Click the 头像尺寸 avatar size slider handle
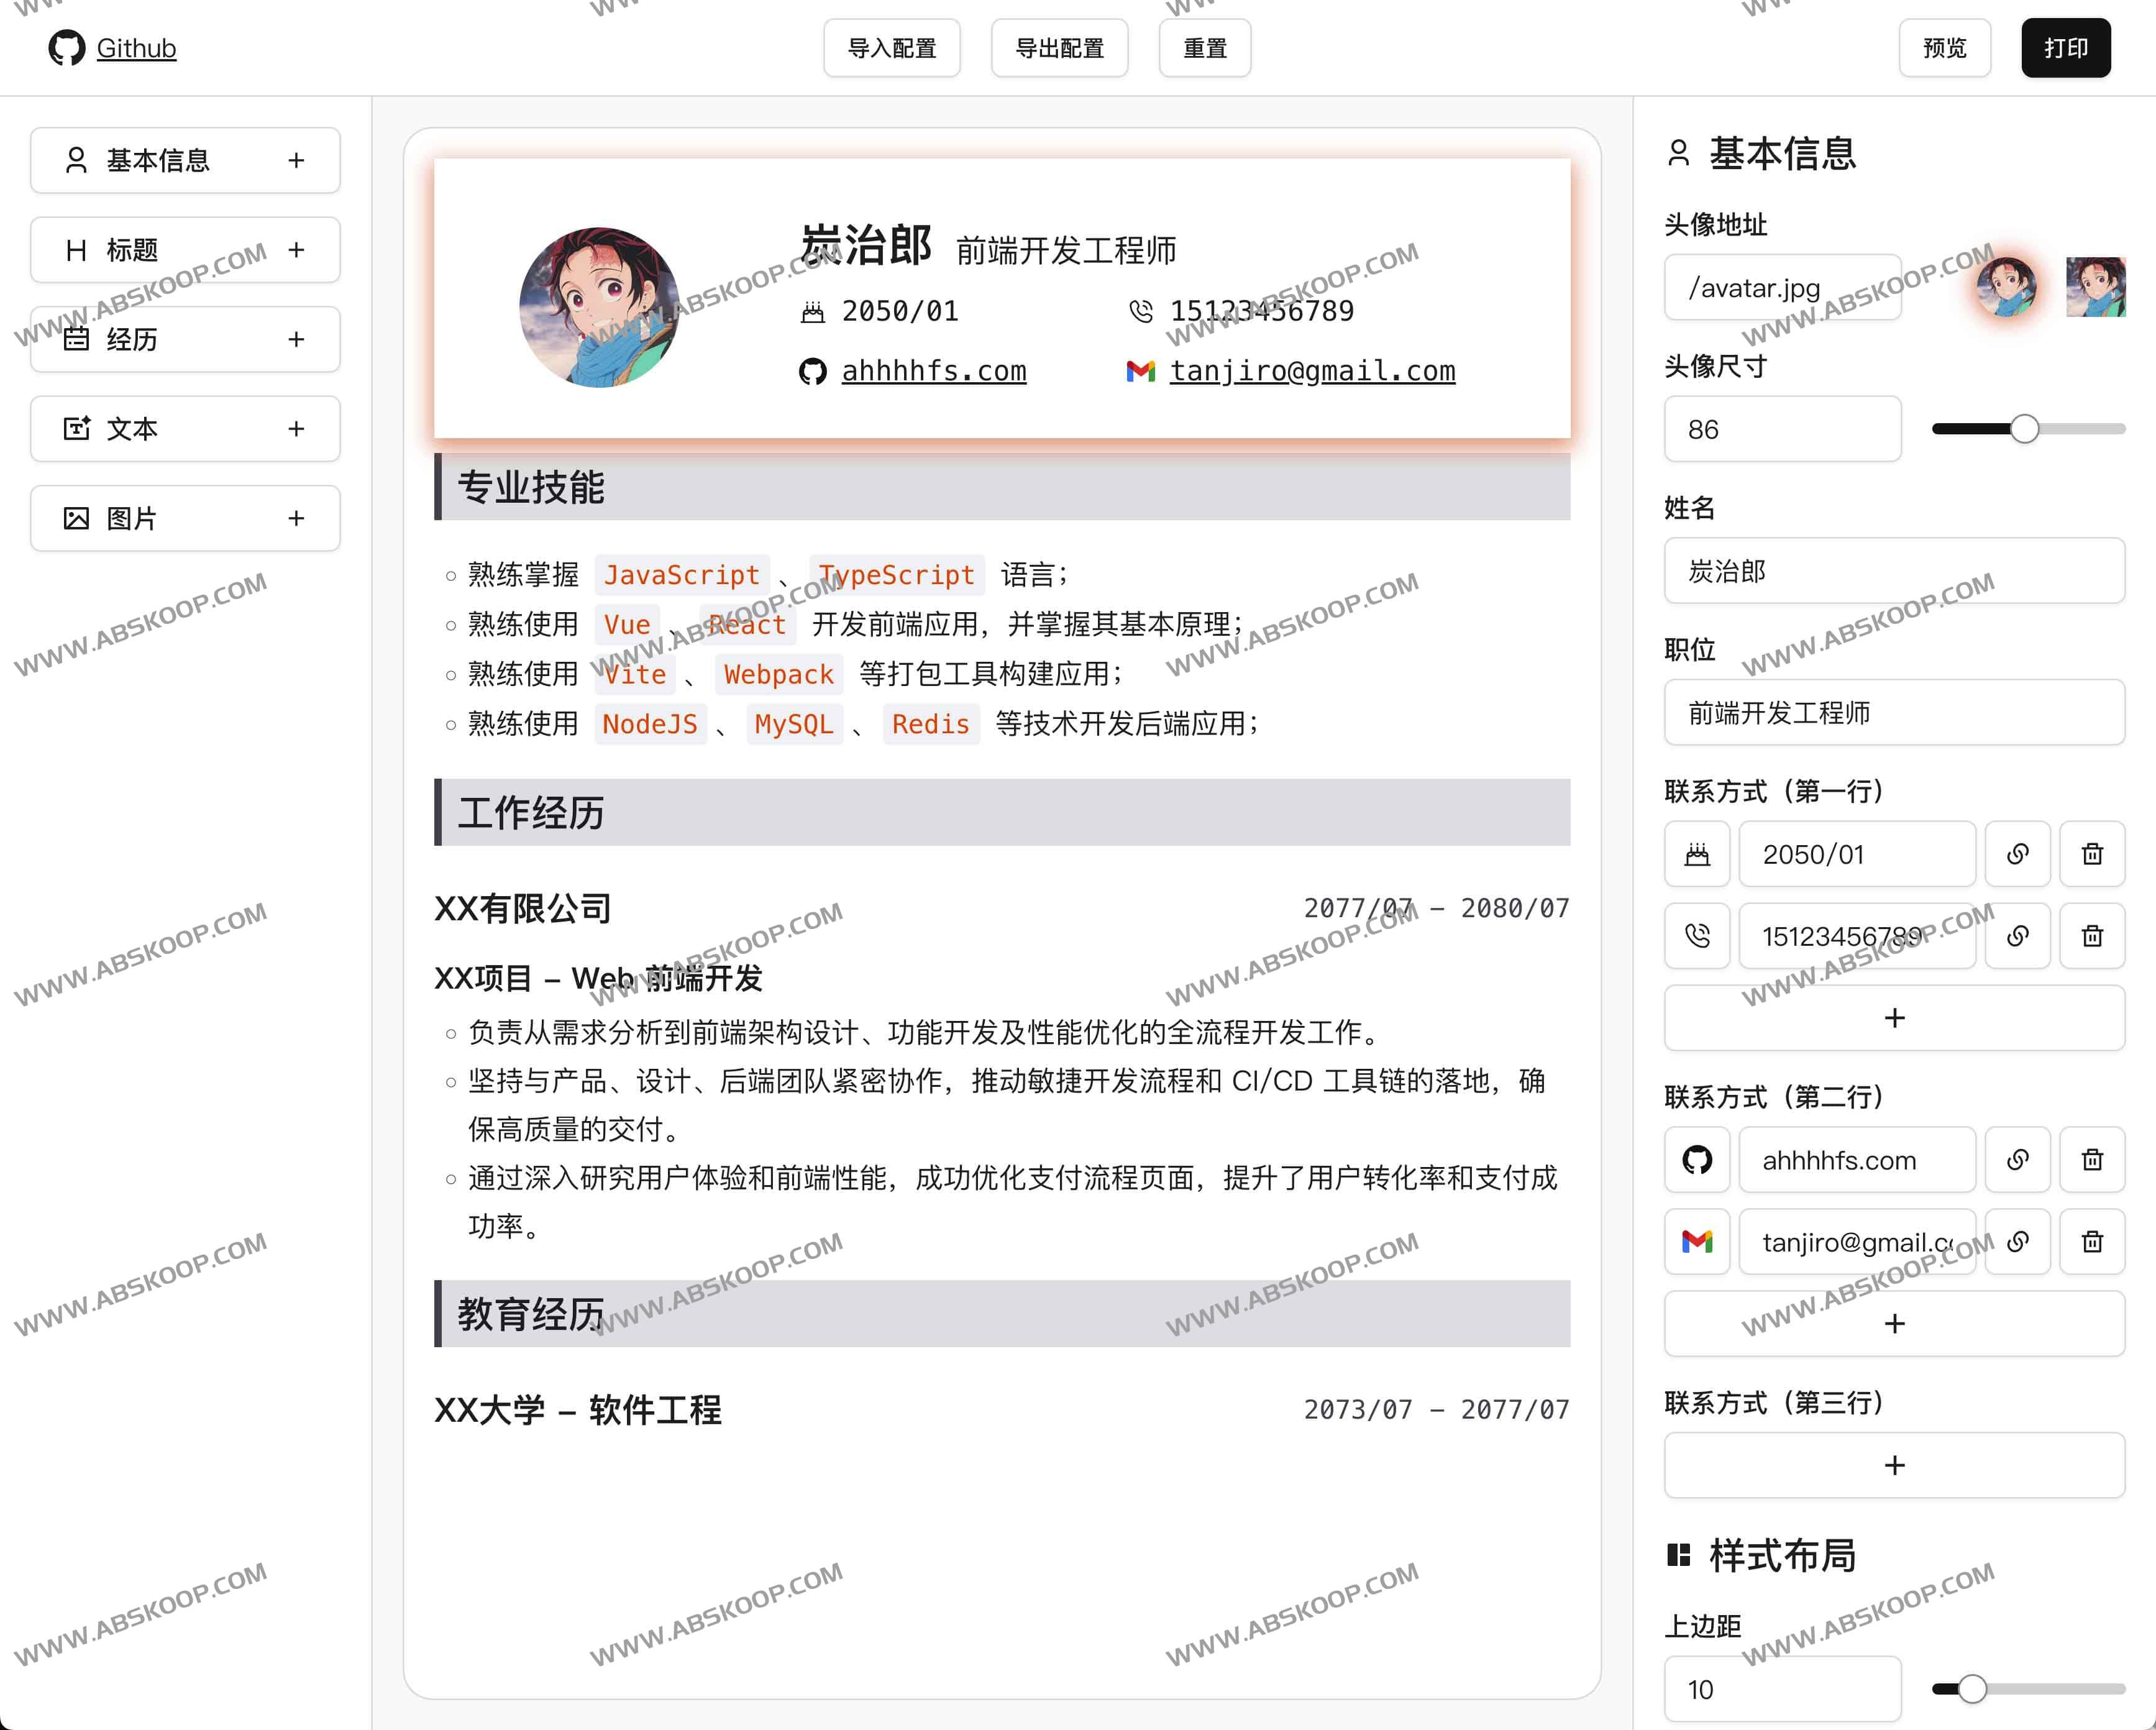The width and height of the screenshot is (2156, 1730). click(x=2024, y=429)
